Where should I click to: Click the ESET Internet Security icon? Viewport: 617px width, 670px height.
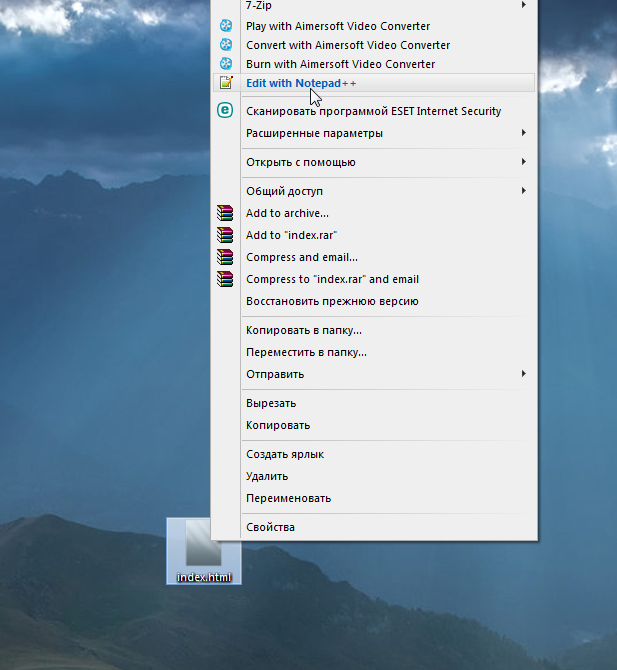click(x=225, y=110)
